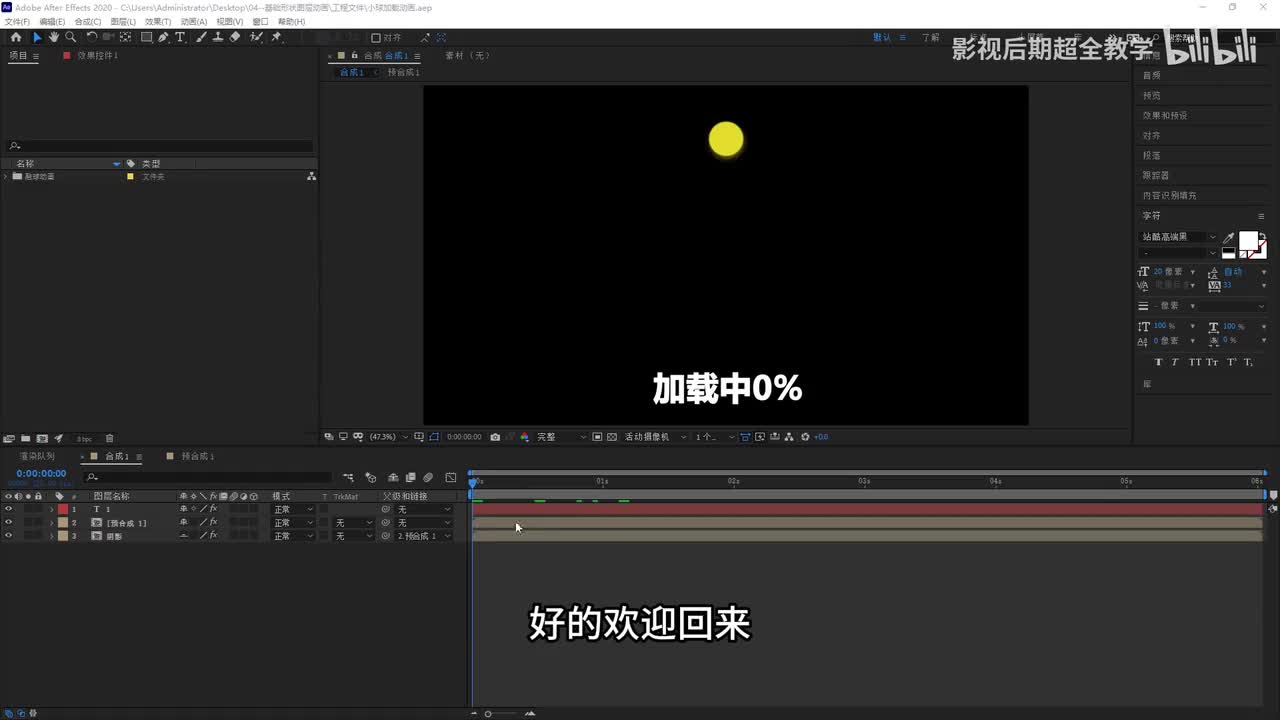Expand layer 3 阴影 twirl arrow
The image size is (1280, 720).
[x=51, y=536]
